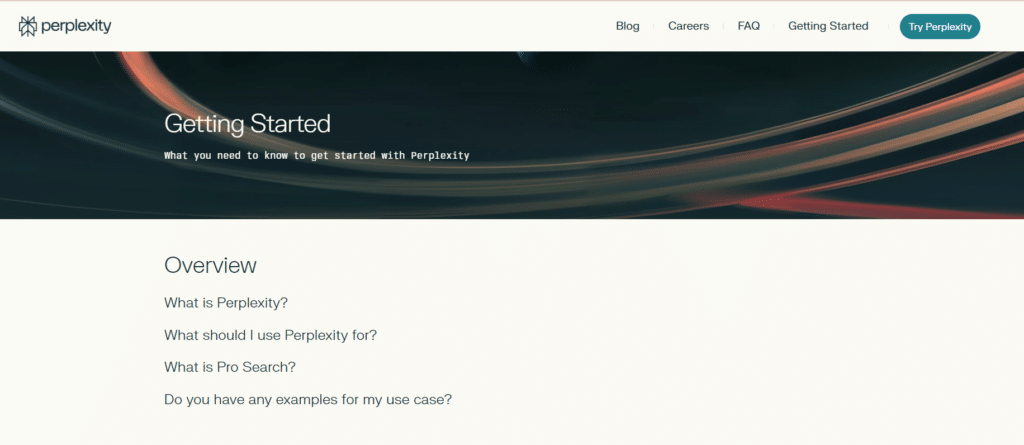Click the word "Perplexity" in the banner subtitle

(x=440, y=156)
